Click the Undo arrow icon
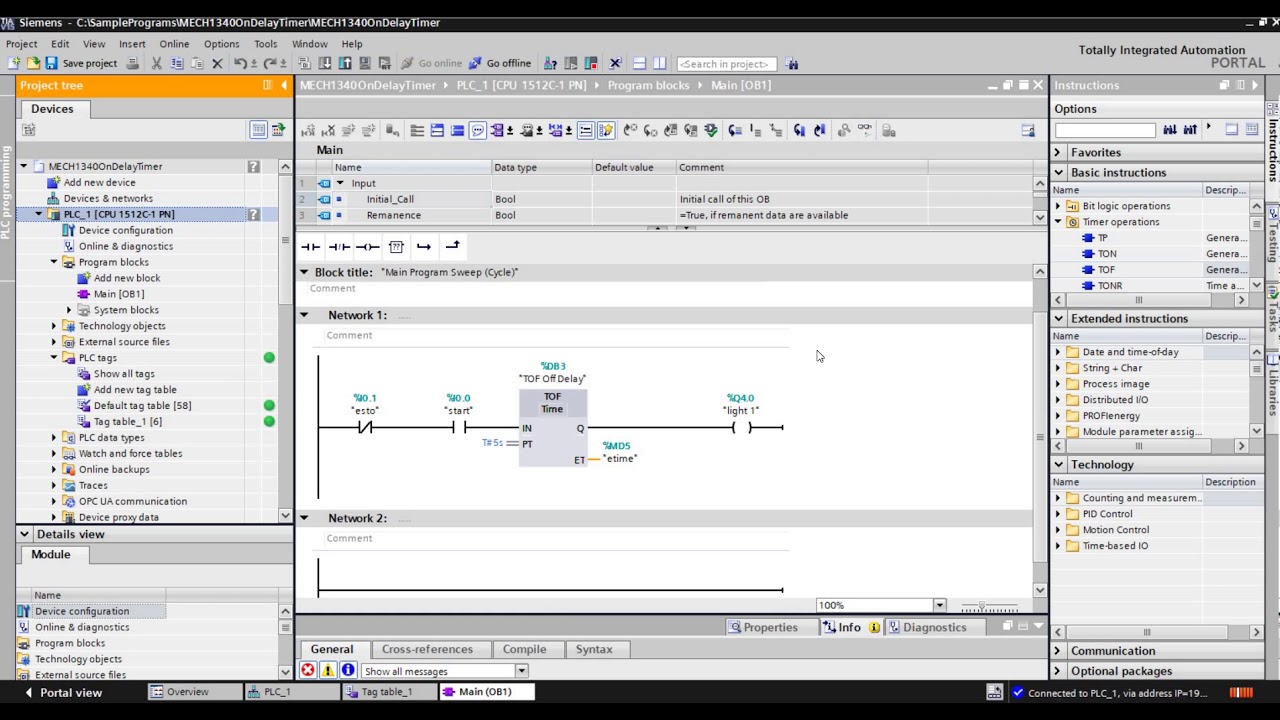Image resolution: width=1280 pixels, height=720 pixels. [x=240, y=63]
